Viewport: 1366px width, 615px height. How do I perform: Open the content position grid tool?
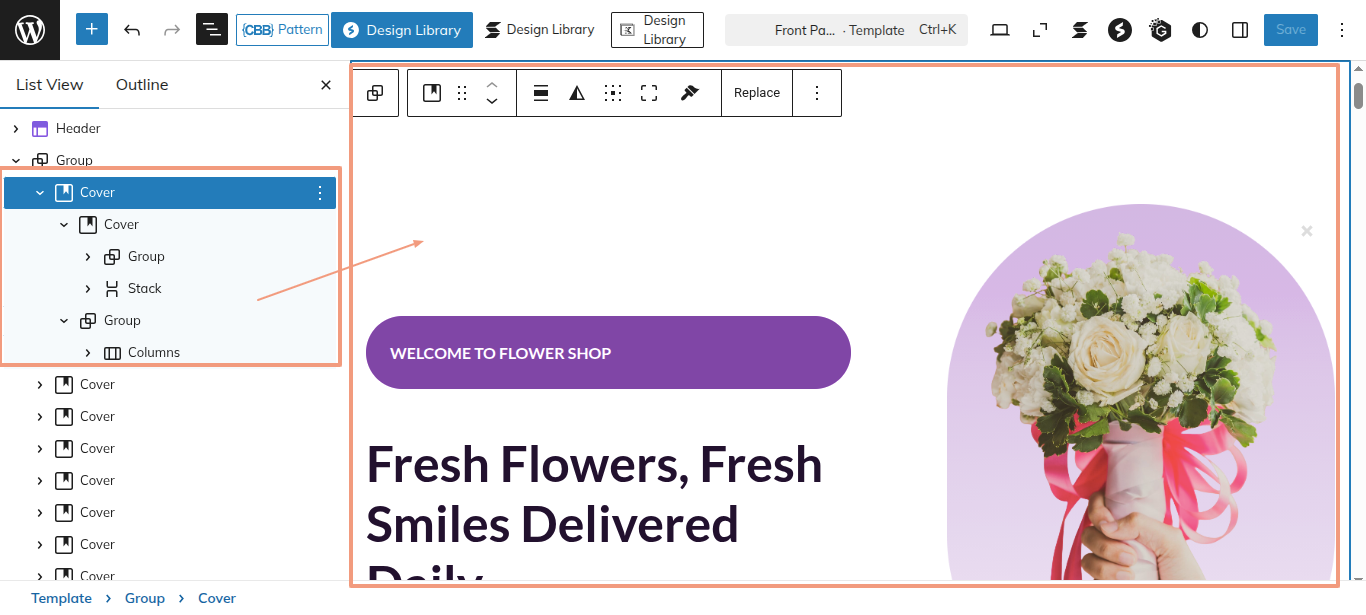click(x=613, y=93)
